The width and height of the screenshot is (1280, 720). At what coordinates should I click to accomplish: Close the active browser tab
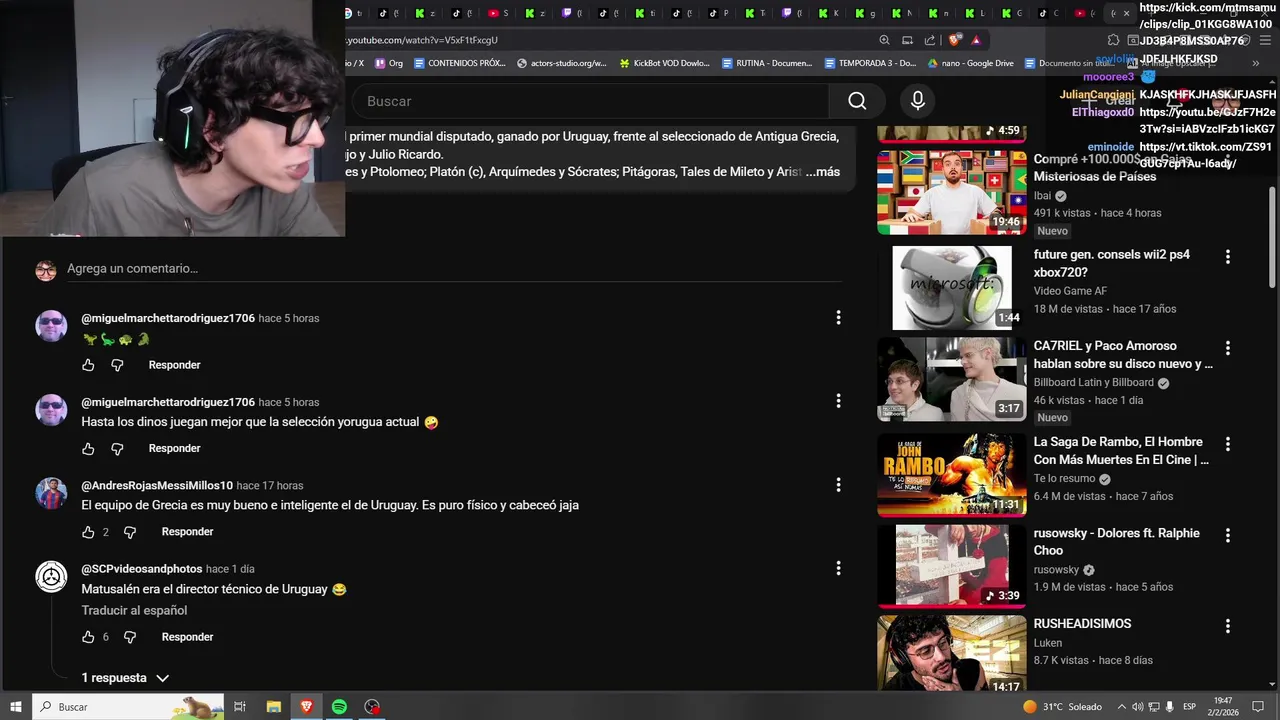(x=1126, y=13)
